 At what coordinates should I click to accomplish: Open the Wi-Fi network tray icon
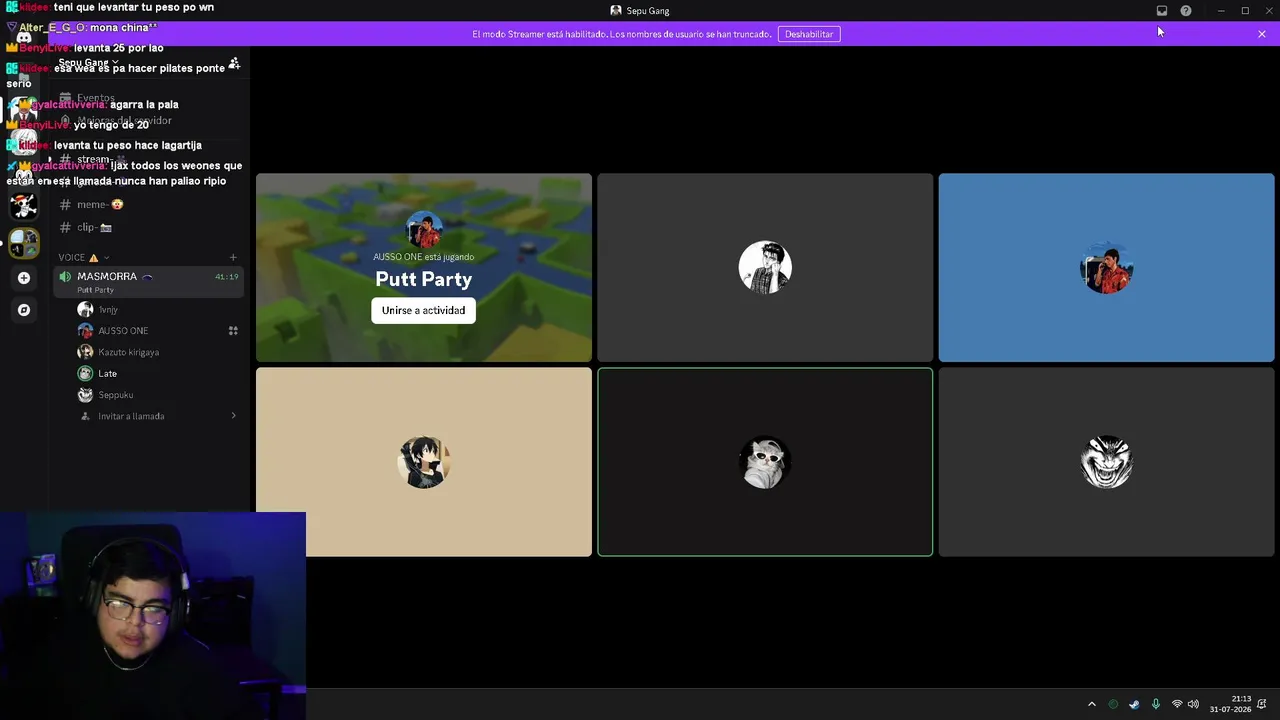point(1177,704)
